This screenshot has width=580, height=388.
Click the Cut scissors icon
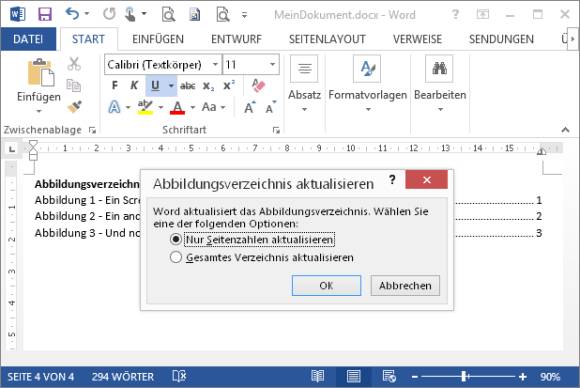[74, 64]
